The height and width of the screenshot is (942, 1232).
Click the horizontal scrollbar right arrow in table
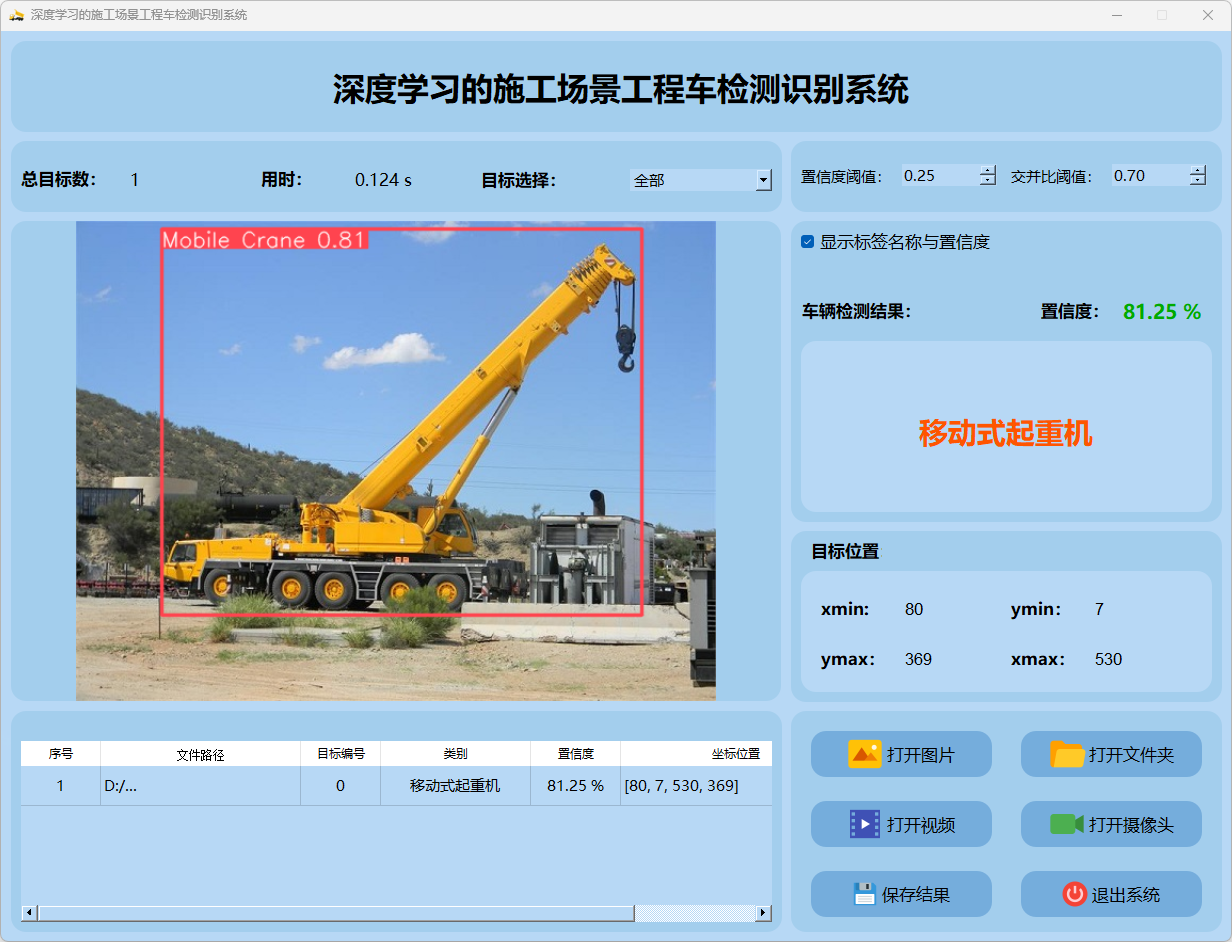763,913
